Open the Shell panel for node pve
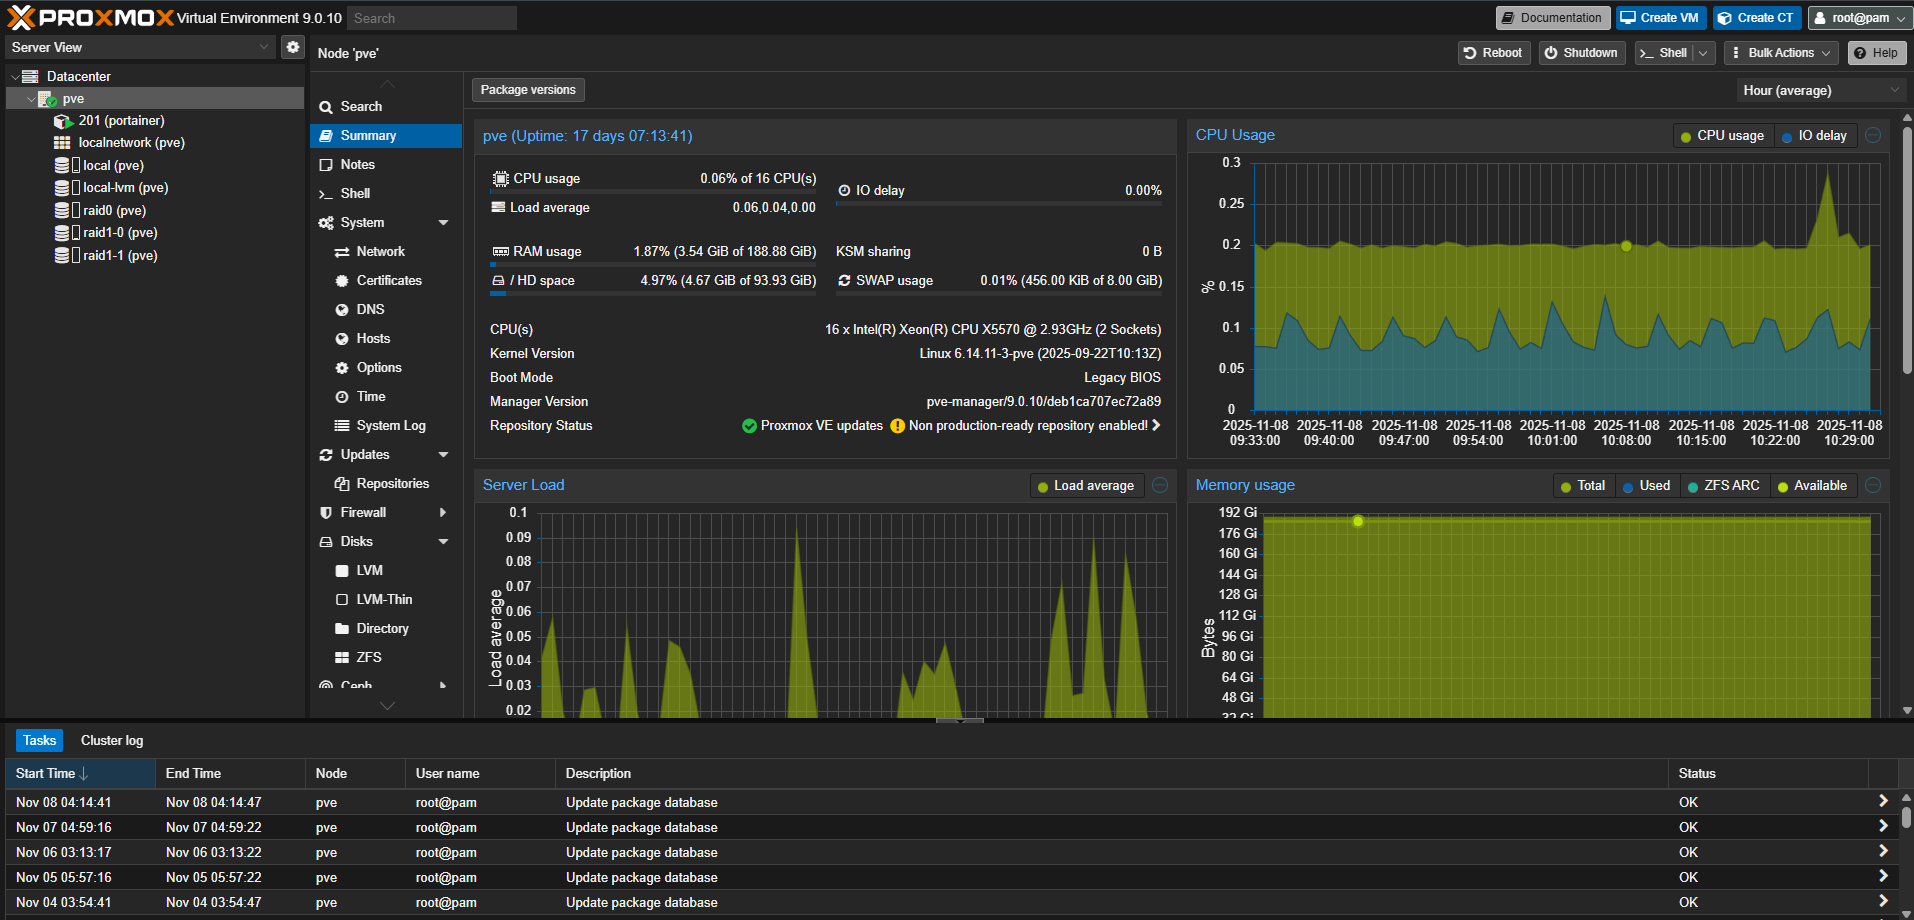Image resolution: width=1914 pixels, height=920 pixels. point(354,193)
